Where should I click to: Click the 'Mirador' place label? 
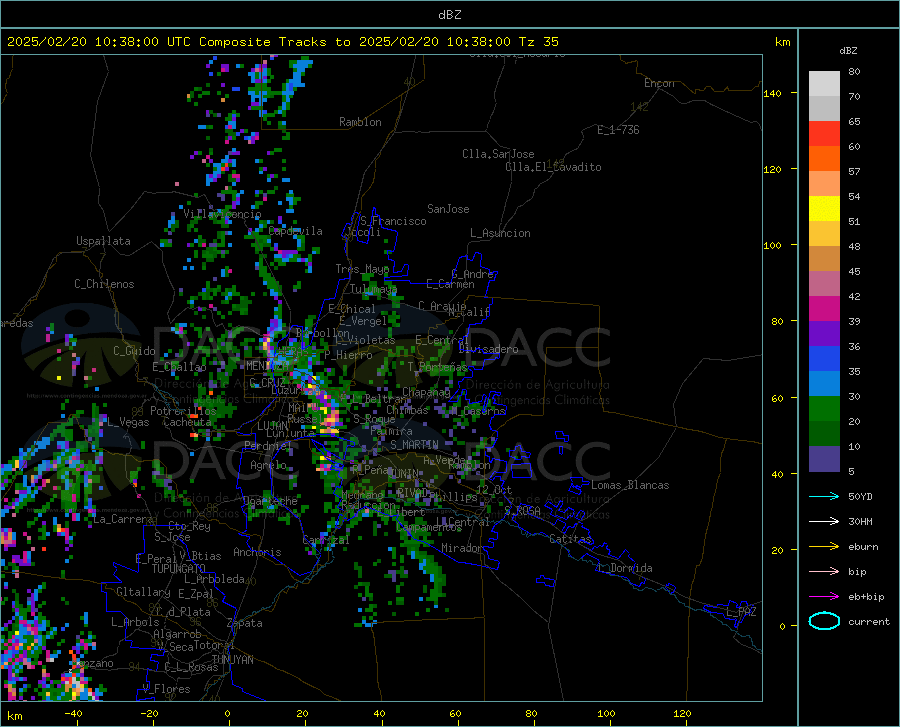[x=461, y=548]
